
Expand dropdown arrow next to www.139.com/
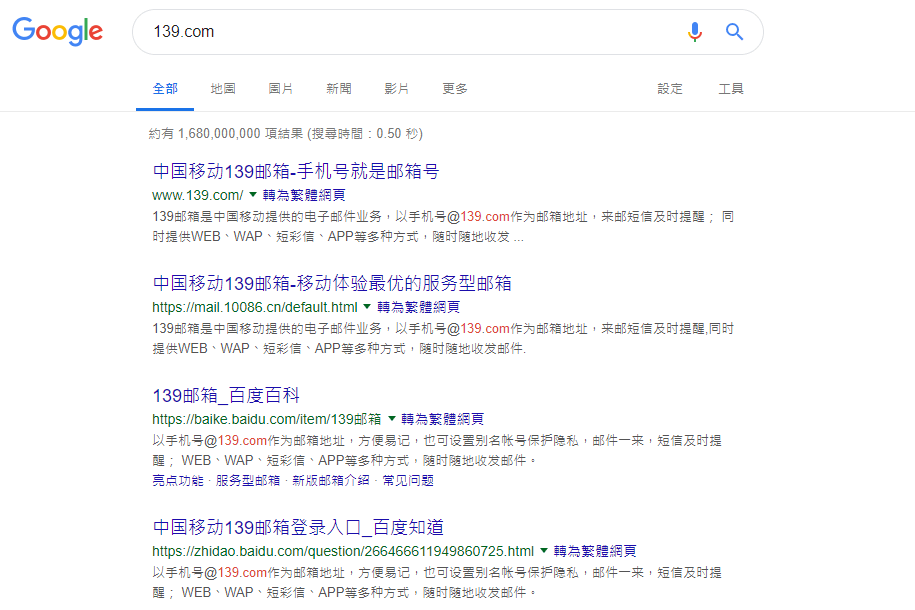click(x=253, y=194)
